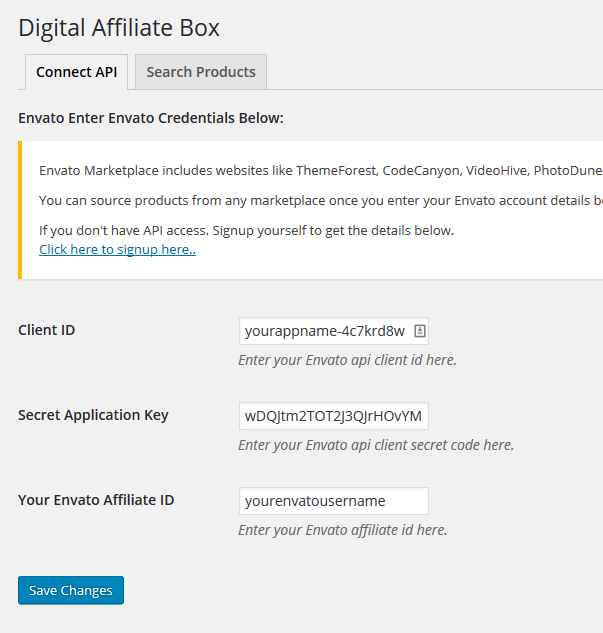The width and height of the screenshot is (603, 633).
Task: Click hint 'Enter your Envato api client secret code here.'
Action: coord(376,445)
